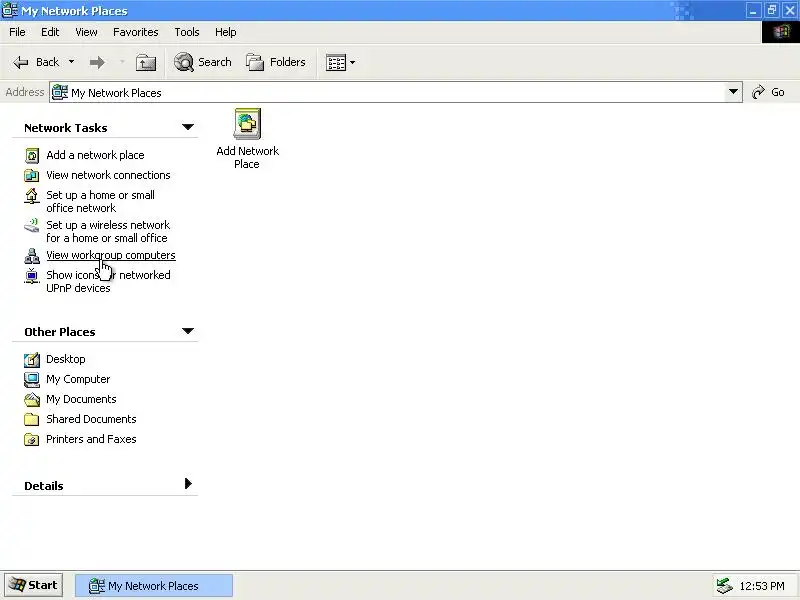Click Show icons for networked UPnP devices
The image size is (800, 600).
(x=108, y=282)
